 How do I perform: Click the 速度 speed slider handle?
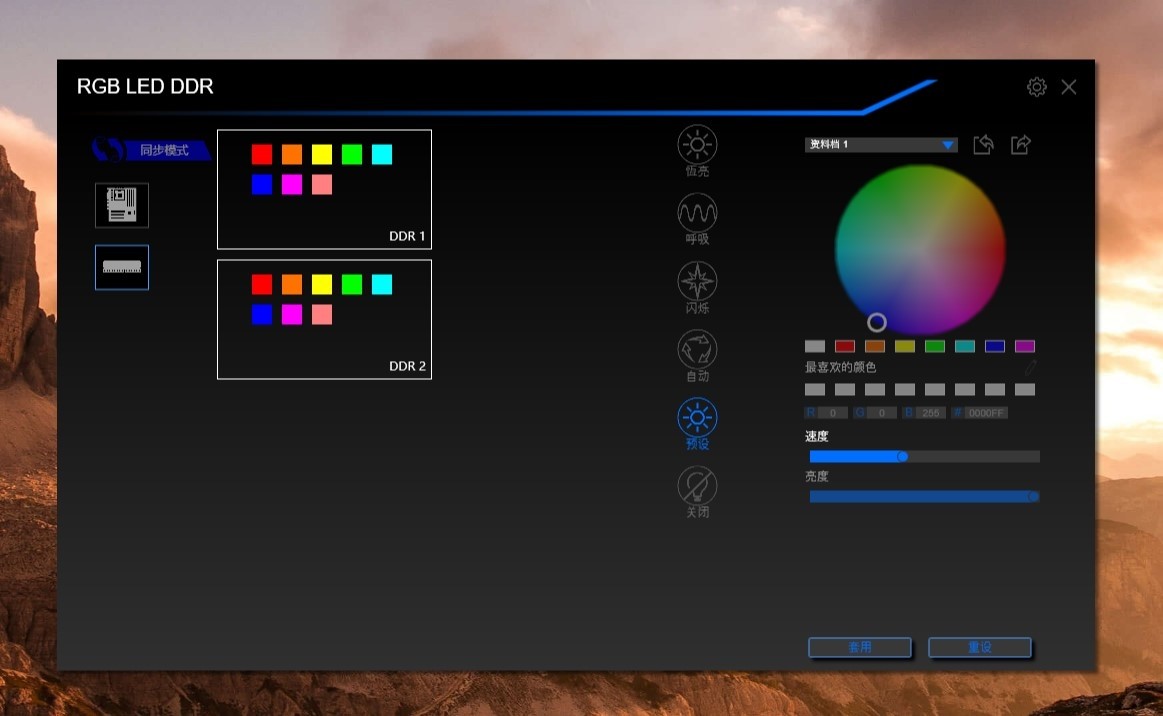tap(902, 456)
